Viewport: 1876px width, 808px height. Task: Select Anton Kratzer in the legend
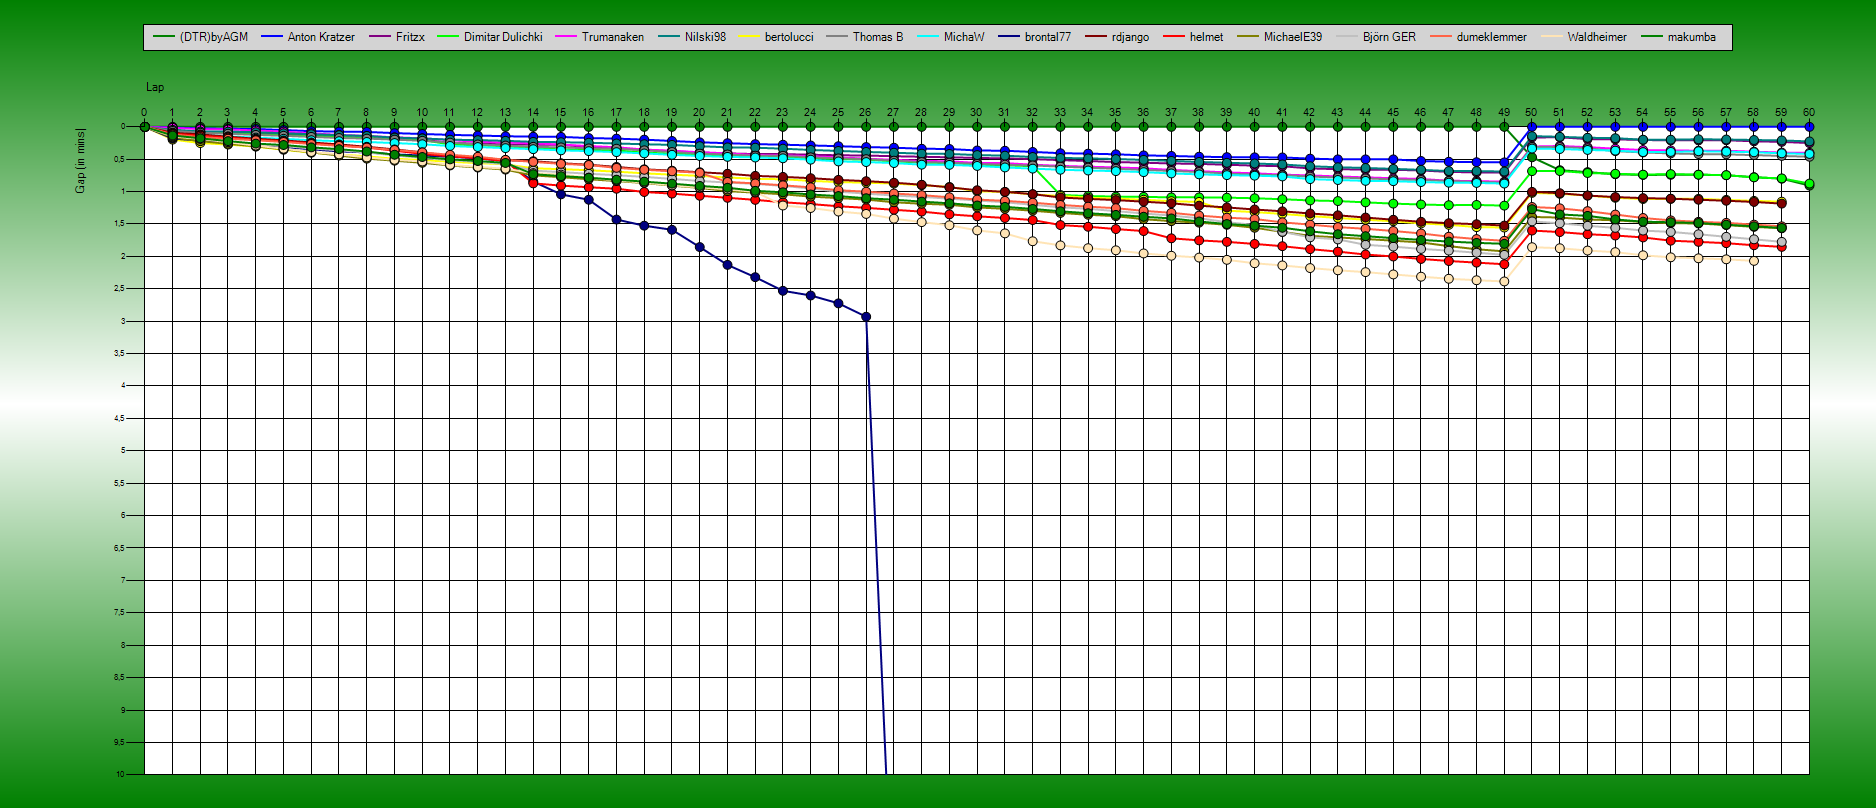click(x=321, y=37)
